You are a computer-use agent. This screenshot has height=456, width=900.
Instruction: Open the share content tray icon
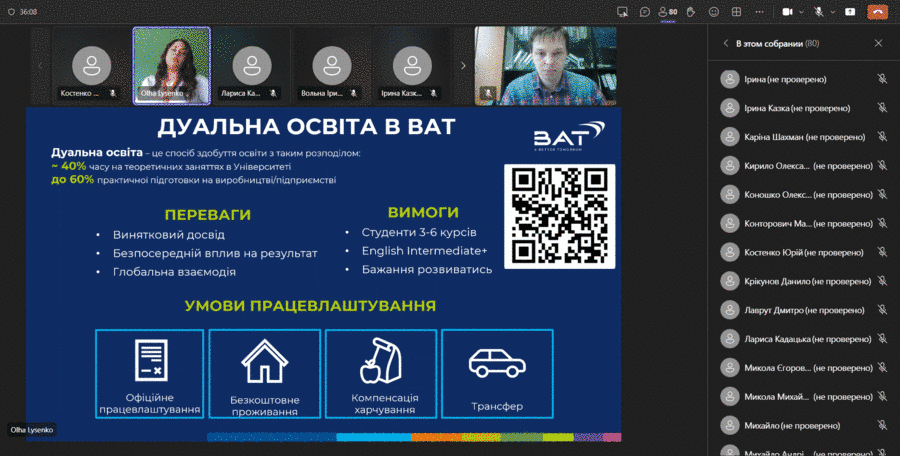[622, 11]
